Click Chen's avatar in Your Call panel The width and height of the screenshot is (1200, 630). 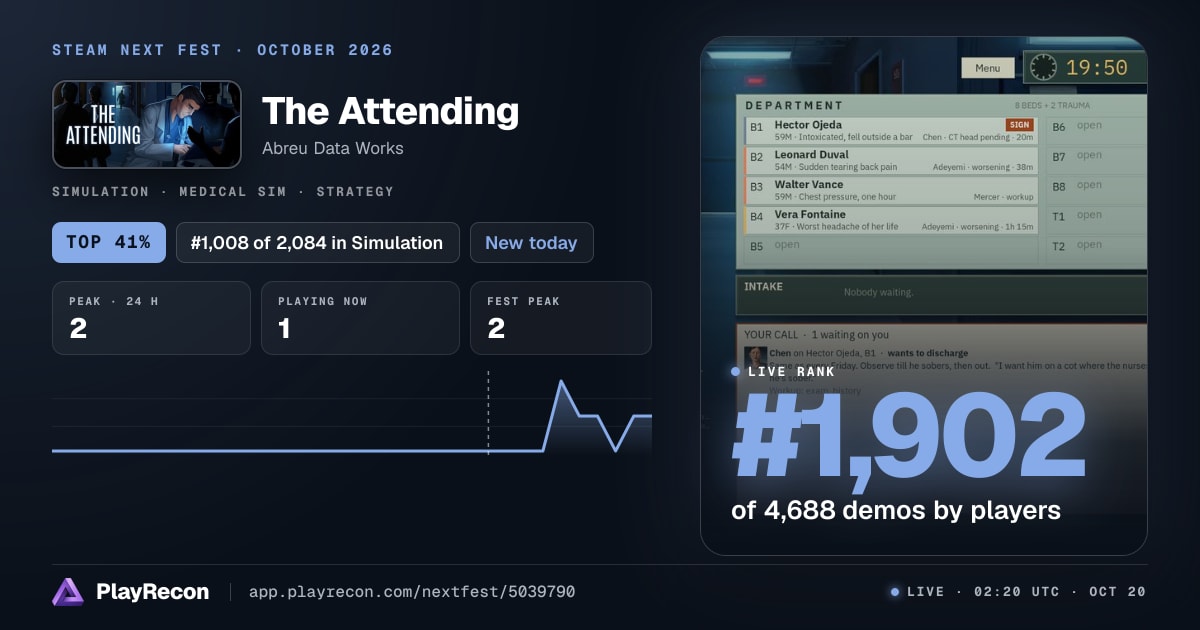tap(755, 356)
